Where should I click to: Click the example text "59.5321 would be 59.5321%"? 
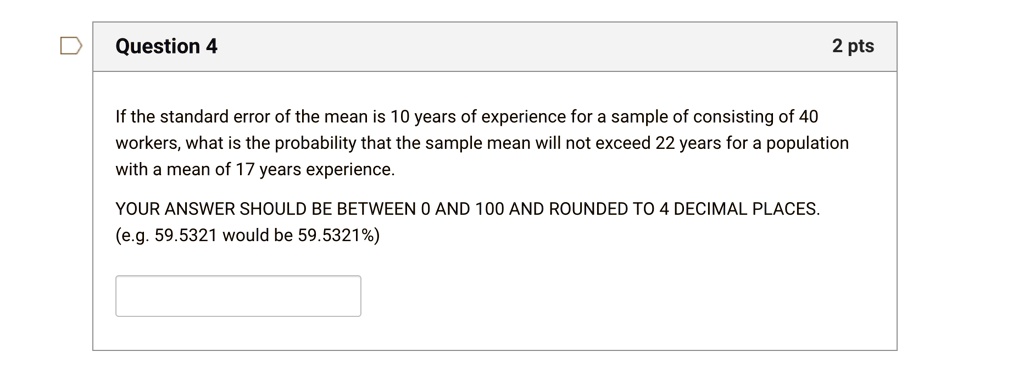(265, 236)
